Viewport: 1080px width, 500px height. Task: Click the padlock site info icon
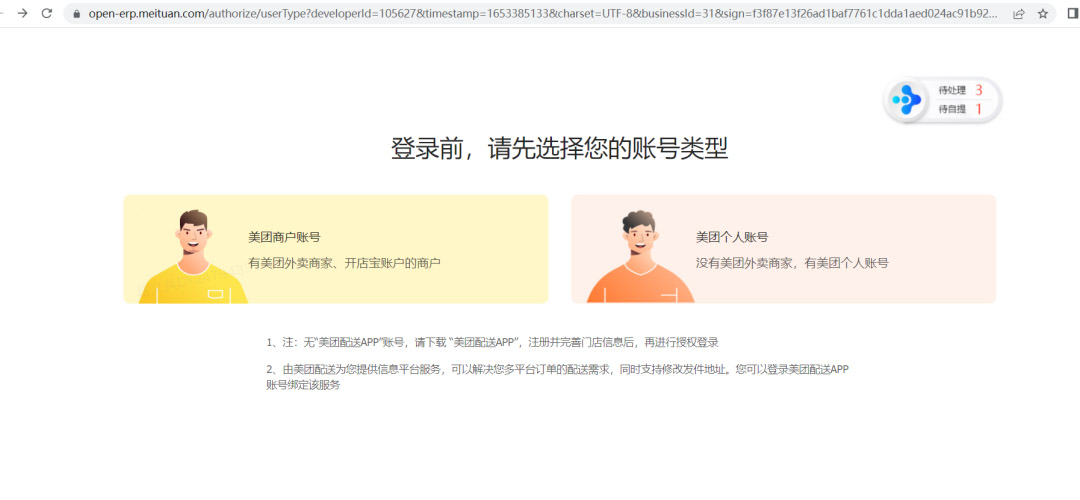(x=77, y=13)
